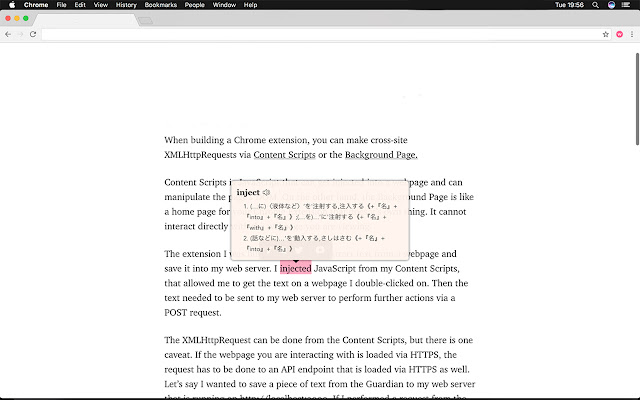The image size is (640, 400).
Task: Go back to the previous page
Action: 8,34
